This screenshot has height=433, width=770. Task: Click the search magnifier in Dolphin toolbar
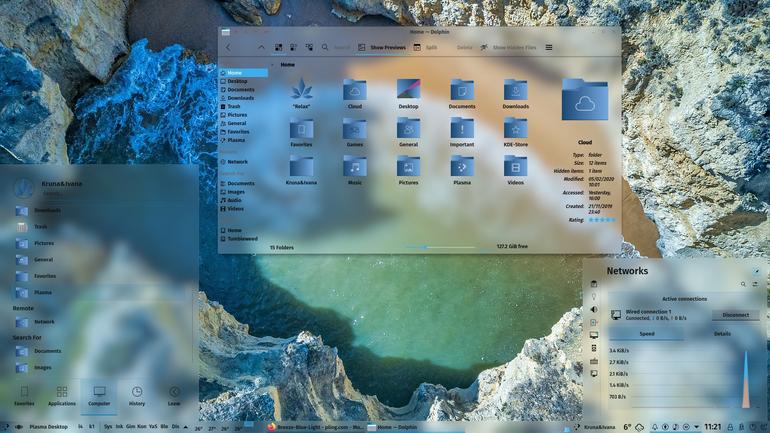tap(325, 47)
